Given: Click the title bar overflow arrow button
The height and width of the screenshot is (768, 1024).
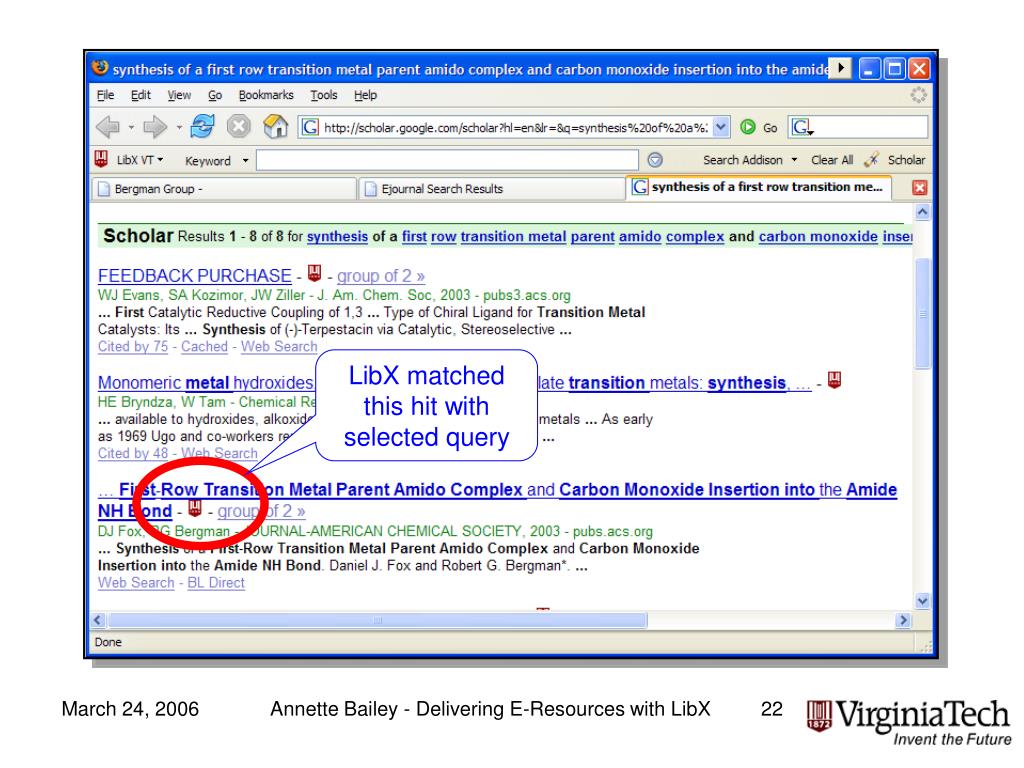Looking at the screenshot, I should point(841,68).
